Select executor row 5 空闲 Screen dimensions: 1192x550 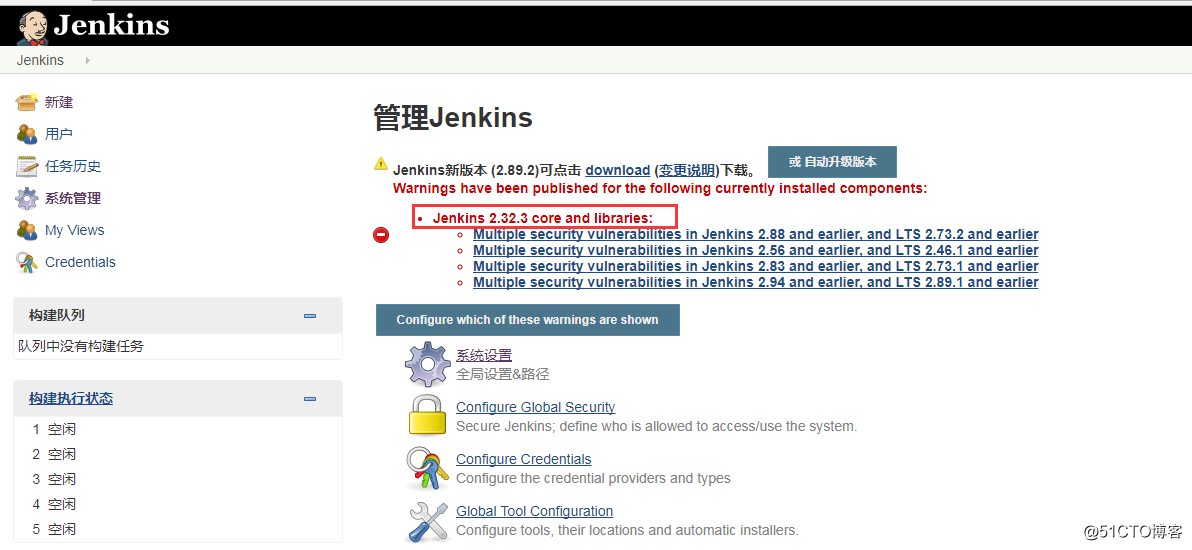pos(178,529)
